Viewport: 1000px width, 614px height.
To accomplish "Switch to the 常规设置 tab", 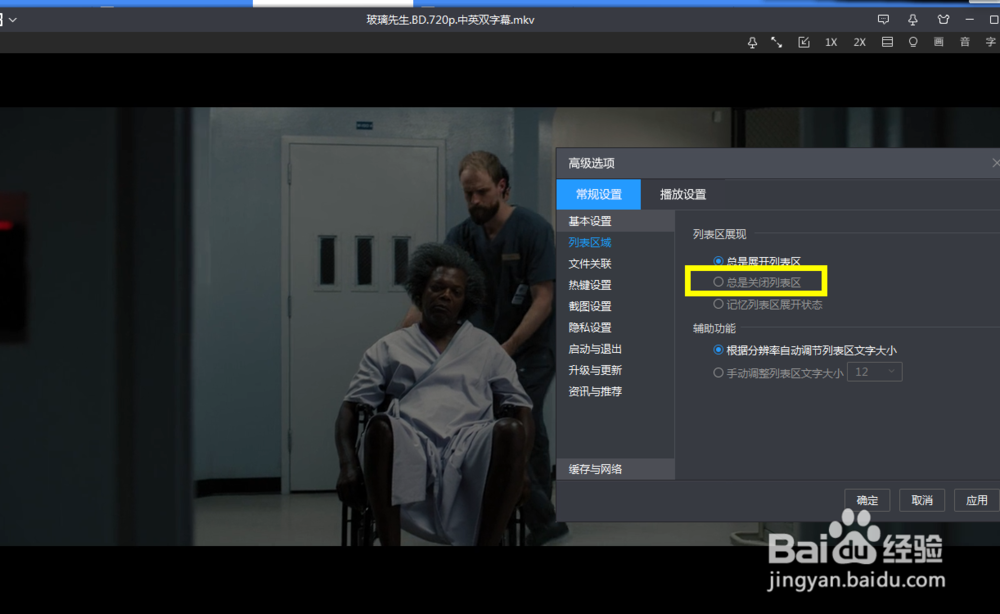I will 599,194.
